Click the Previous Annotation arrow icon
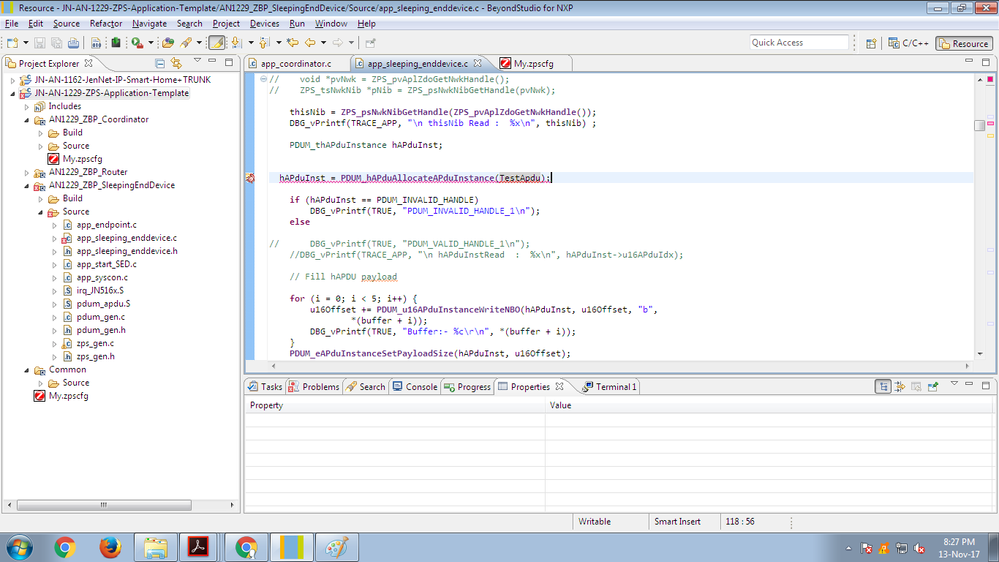The height and width of the screenshot is (562, 999). click(x=264, y=43)
